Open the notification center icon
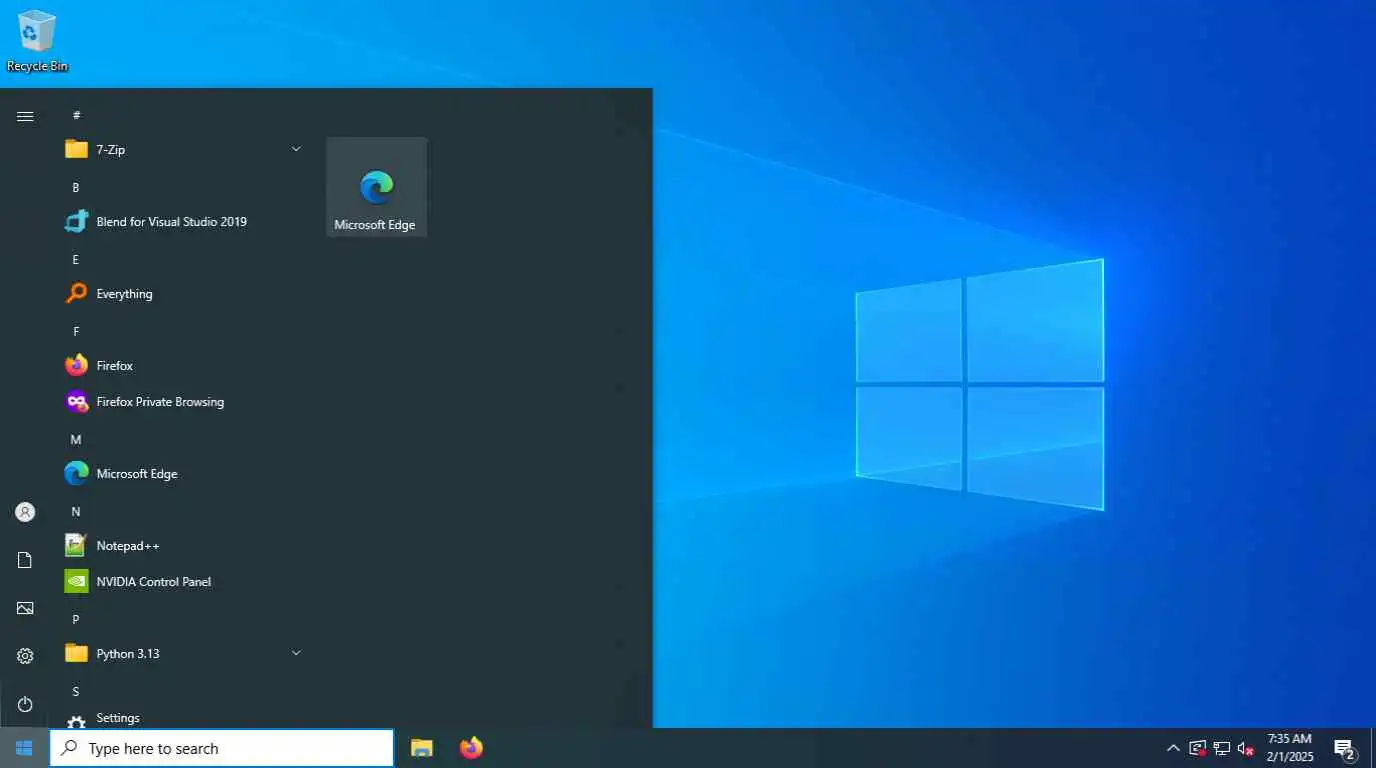The height and width of the screenshot is (768, 1376). [1344, 748]
